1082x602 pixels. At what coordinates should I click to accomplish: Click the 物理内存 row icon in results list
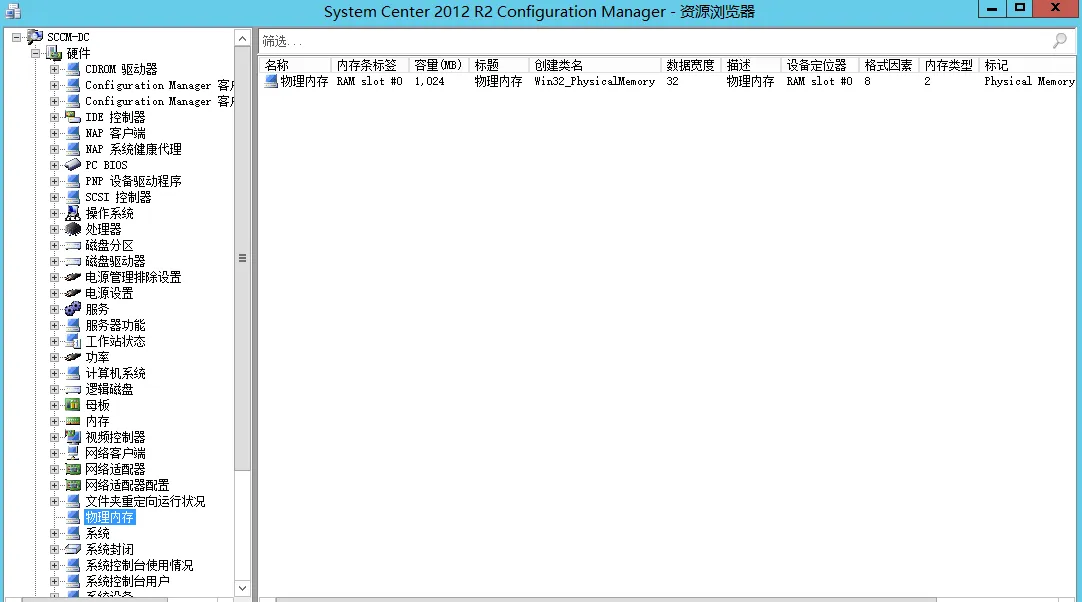[271, 81]
